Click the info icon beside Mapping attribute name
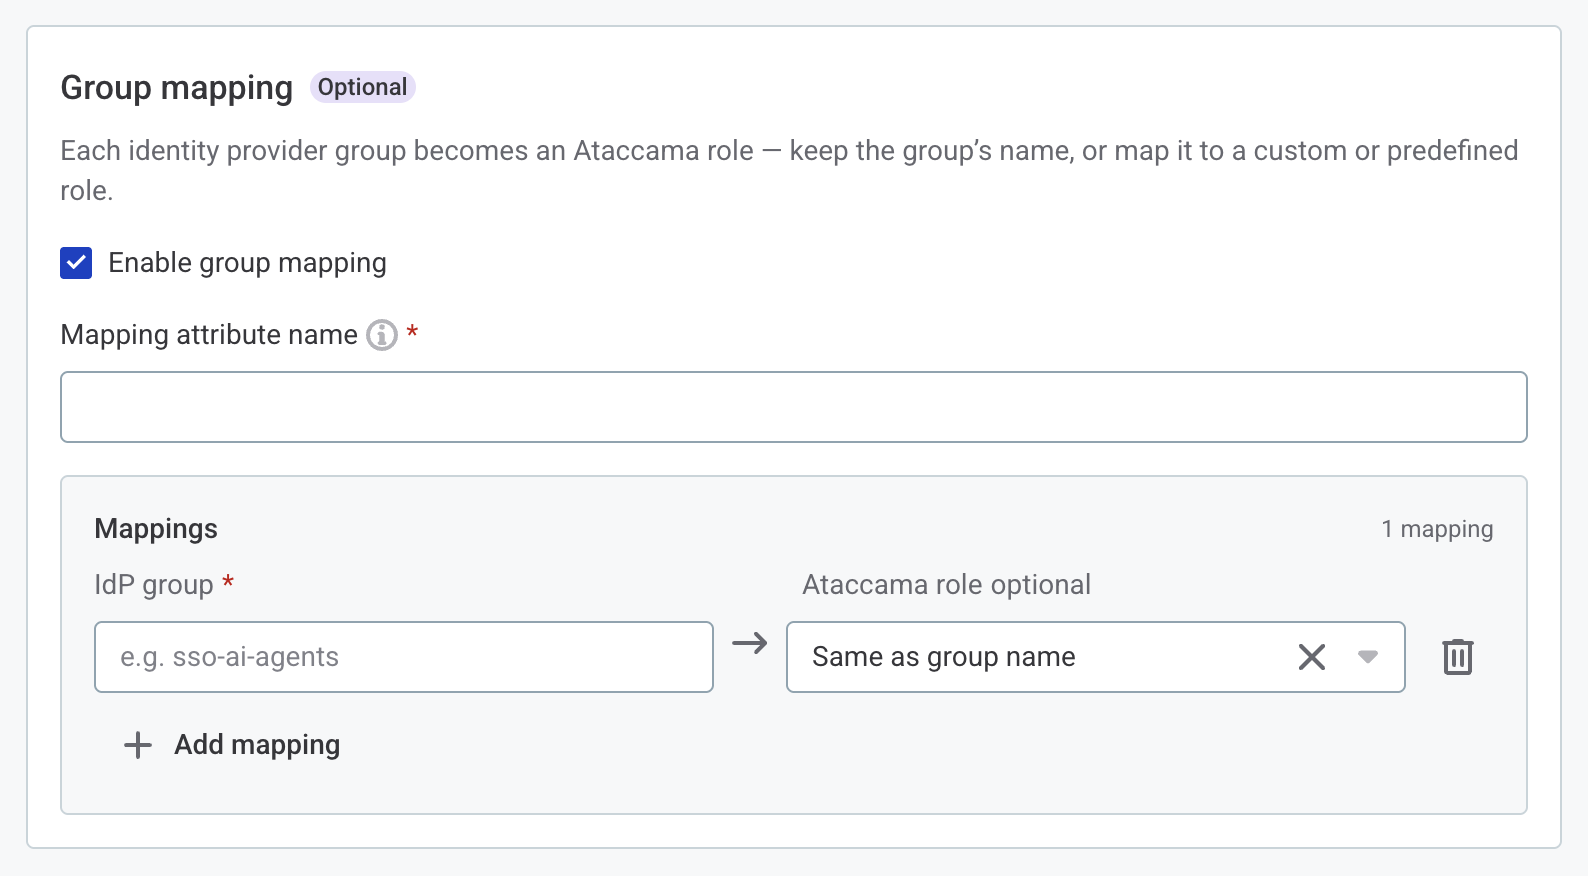The image size is (1588, 876). 382,335
